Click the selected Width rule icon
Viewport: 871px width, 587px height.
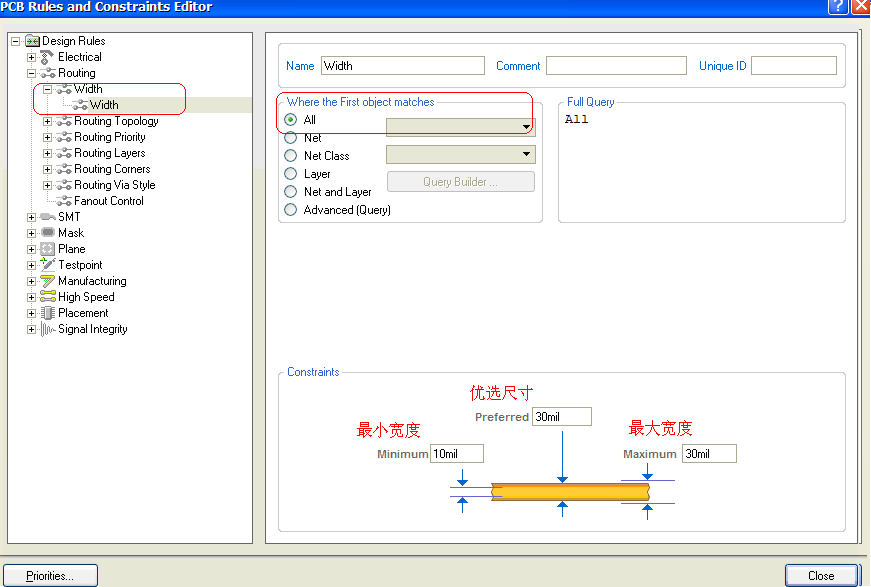[81, 105]
